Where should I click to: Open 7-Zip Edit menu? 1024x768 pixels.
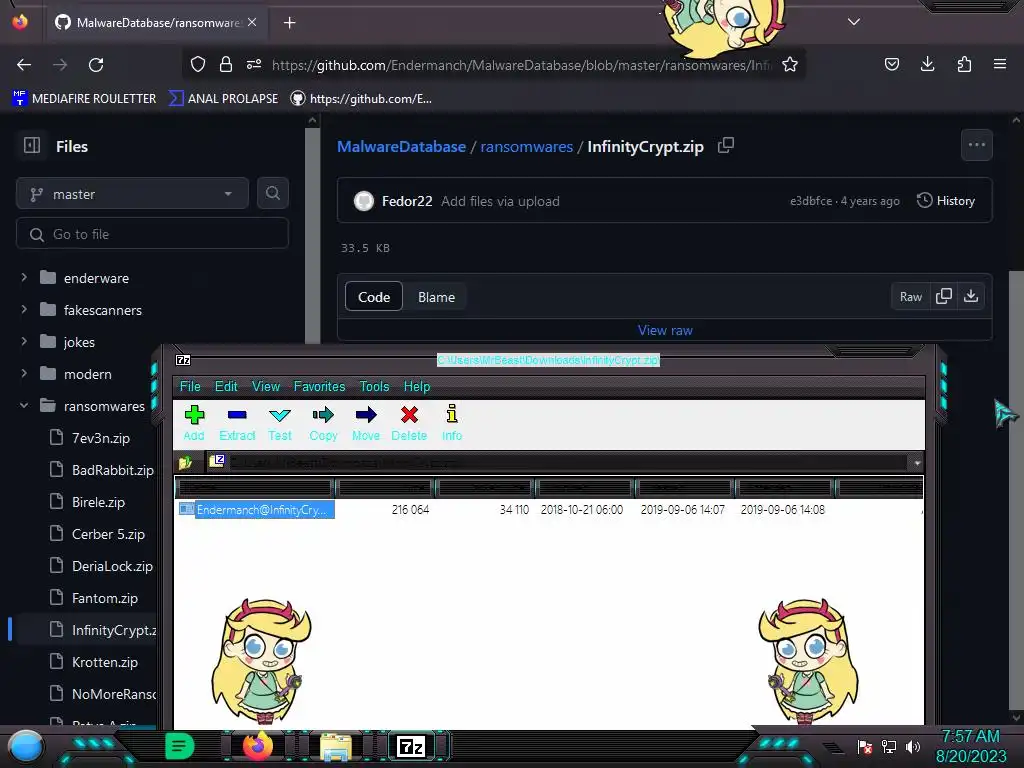(226, 387)
